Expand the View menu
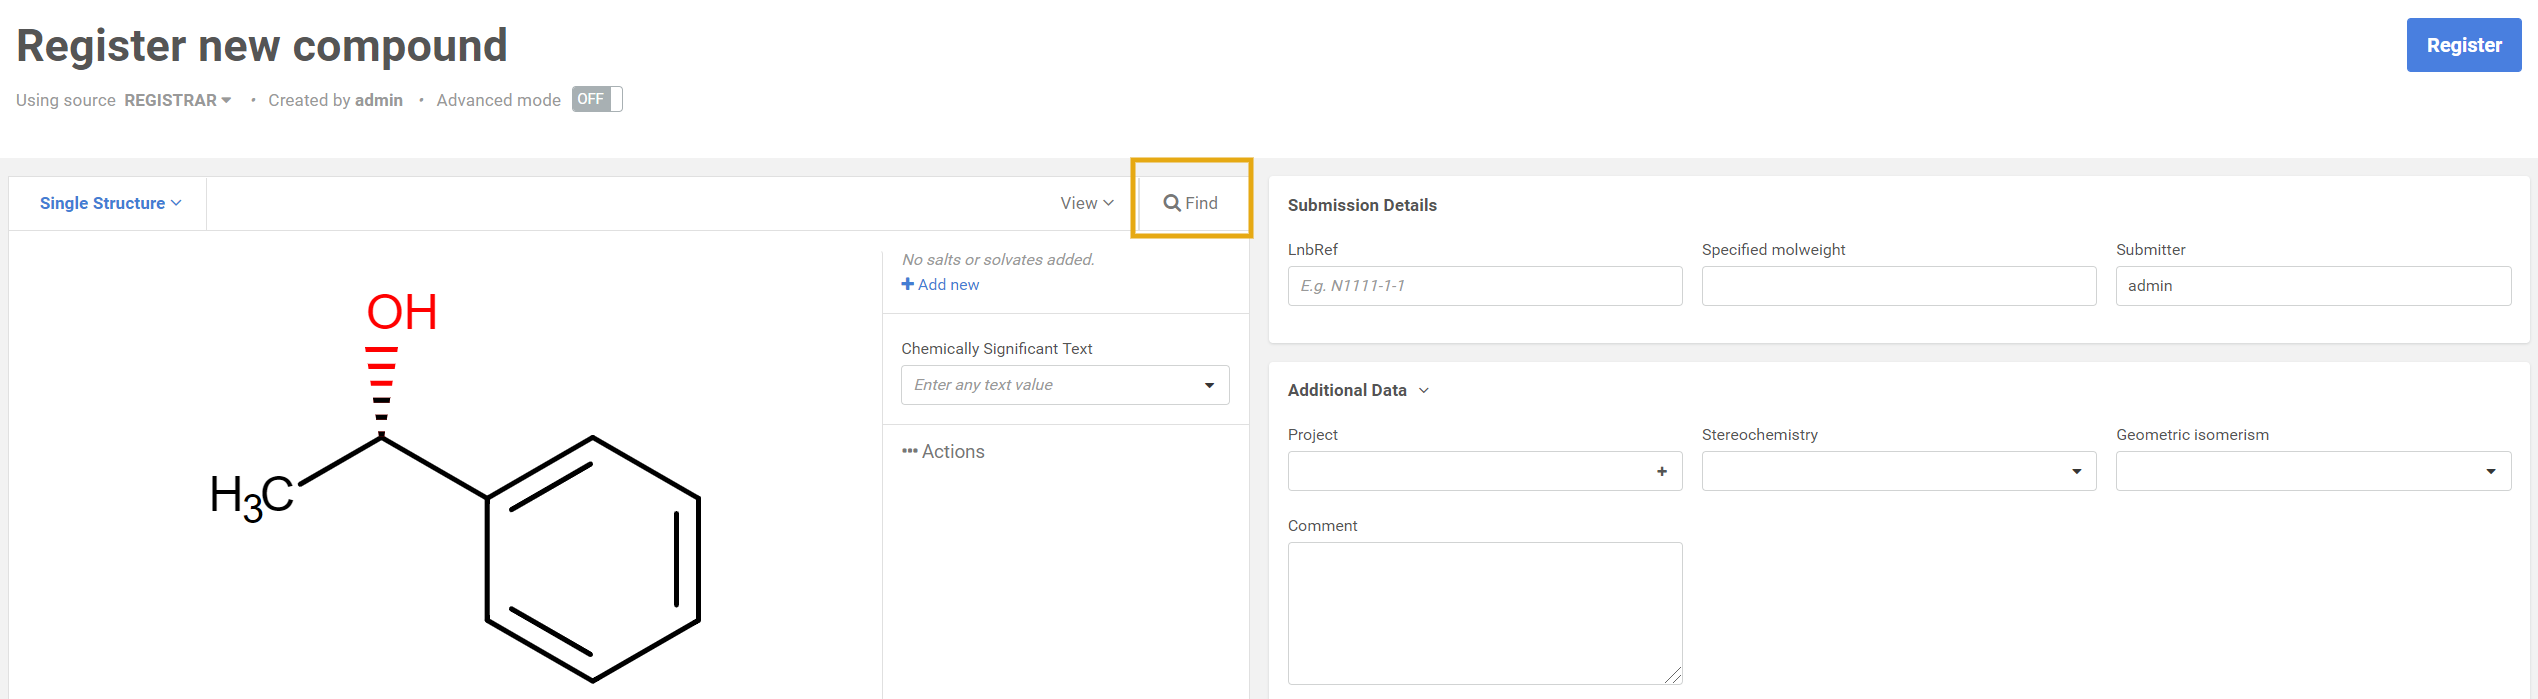 pos(1086,203)
